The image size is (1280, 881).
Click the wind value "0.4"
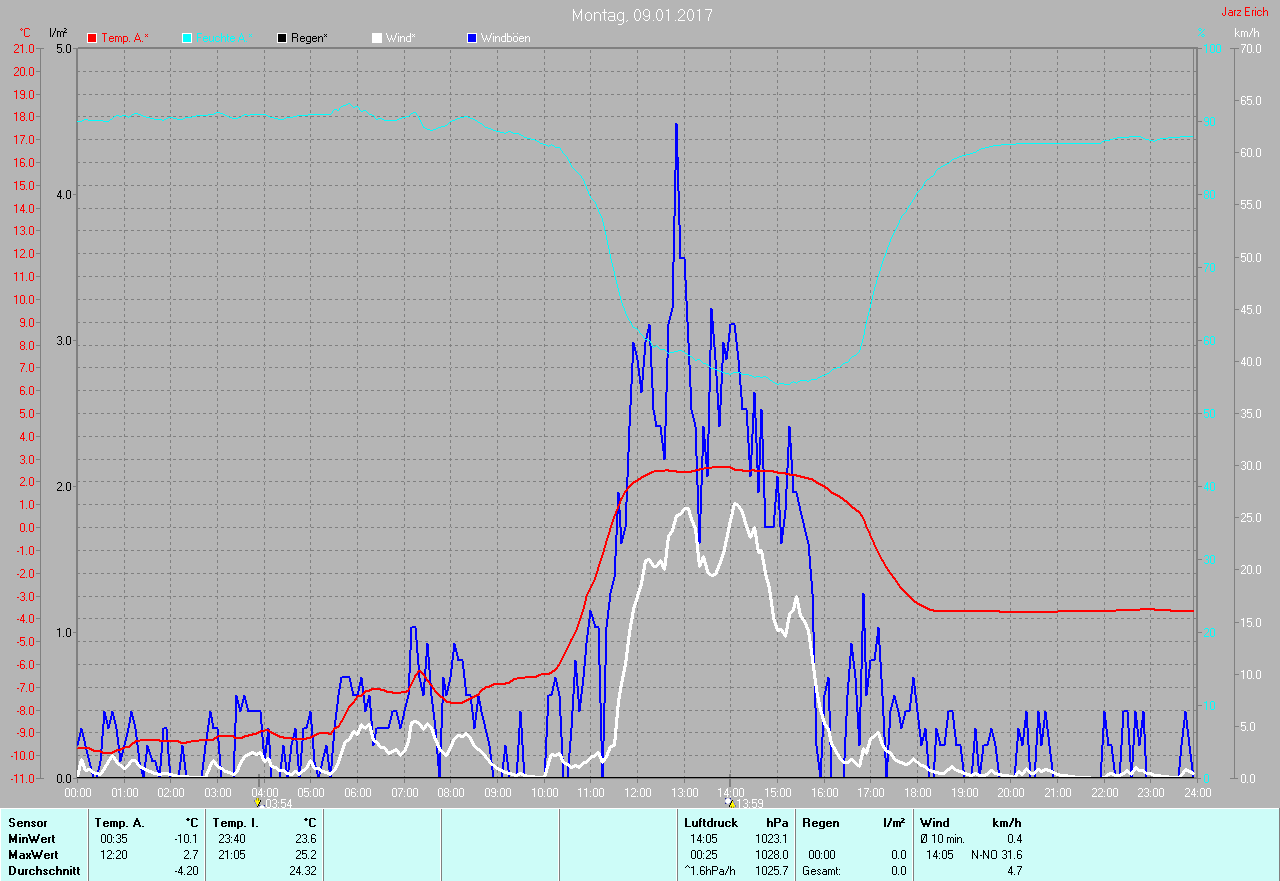1014,839
